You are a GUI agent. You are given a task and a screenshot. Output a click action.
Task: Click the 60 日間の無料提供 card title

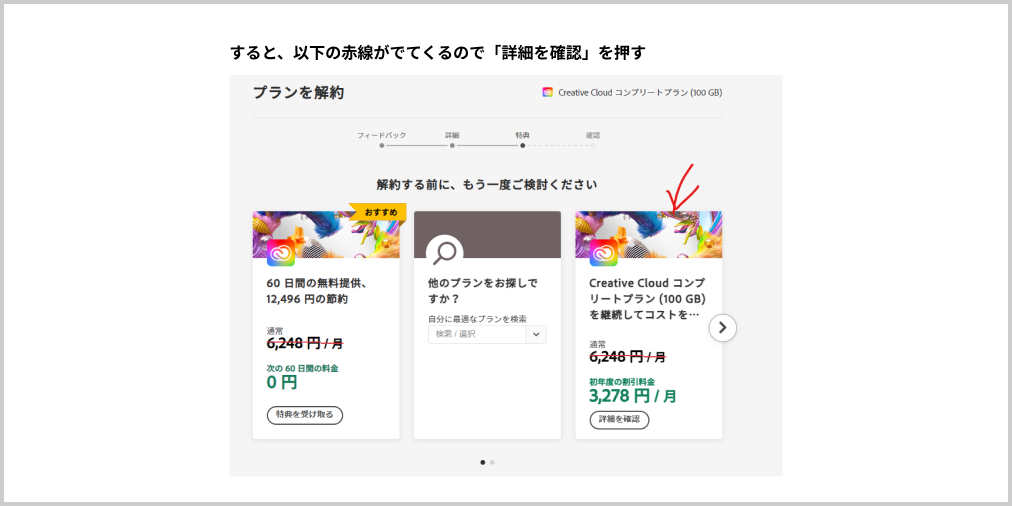tap(318, 291)
